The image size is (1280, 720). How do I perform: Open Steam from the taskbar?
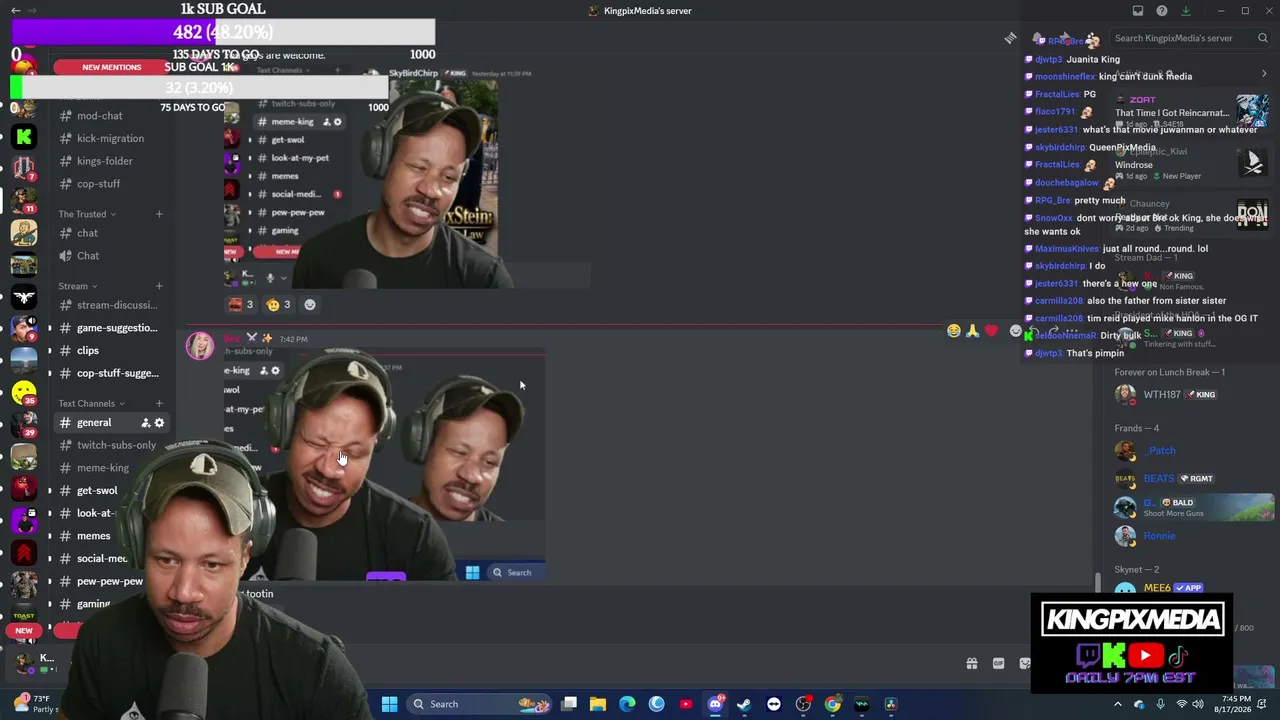point(744,704)
